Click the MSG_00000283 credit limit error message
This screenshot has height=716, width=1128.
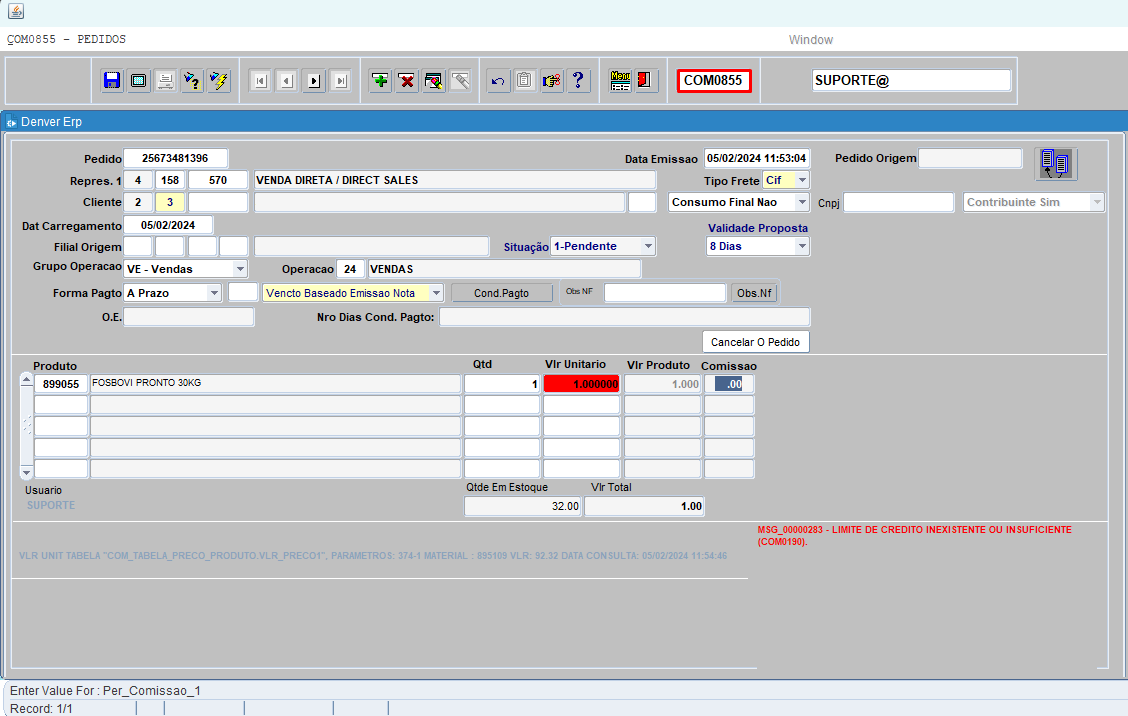pyautogui.click(x=914, y=535)
